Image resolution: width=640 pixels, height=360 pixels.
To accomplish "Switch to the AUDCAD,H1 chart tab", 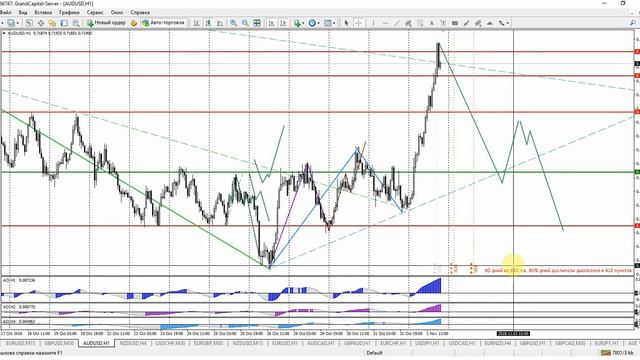I will click(321, 343).
